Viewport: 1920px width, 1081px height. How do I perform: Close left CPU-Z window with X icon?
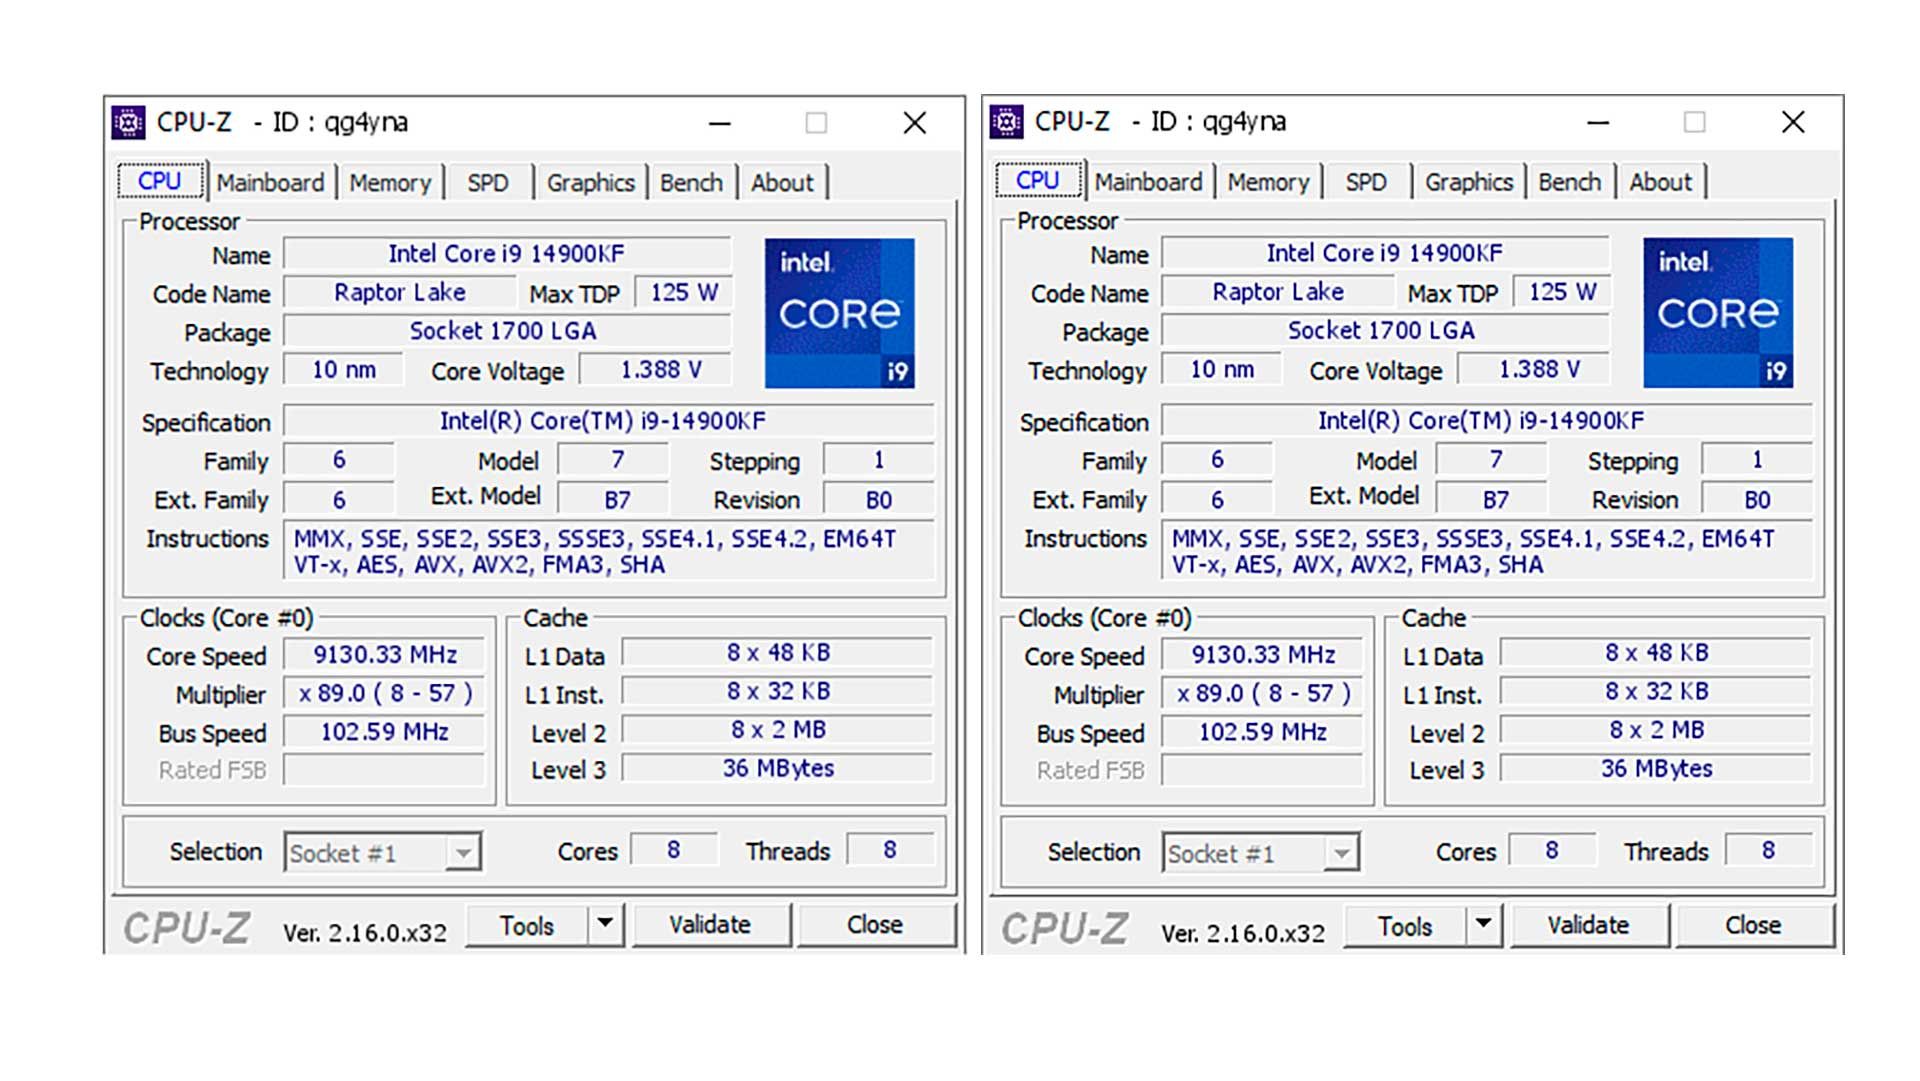tap(914, 123)
